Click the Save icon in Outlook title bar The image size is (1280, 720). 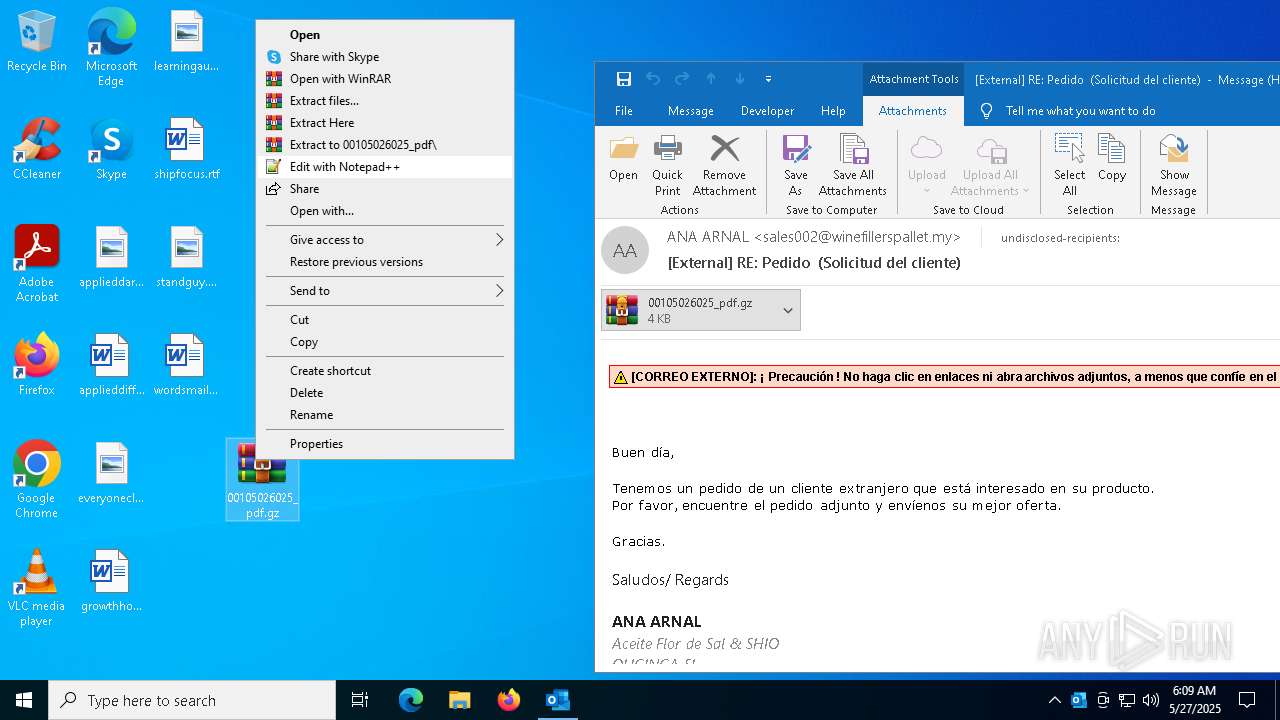[x=624, y=79]
